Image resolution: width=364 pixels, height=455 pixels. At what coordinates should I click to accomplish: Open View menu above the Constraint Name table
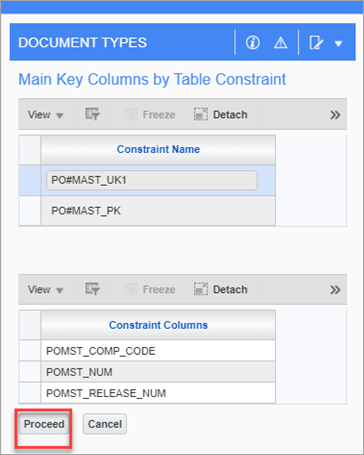[x=45, y=115]
